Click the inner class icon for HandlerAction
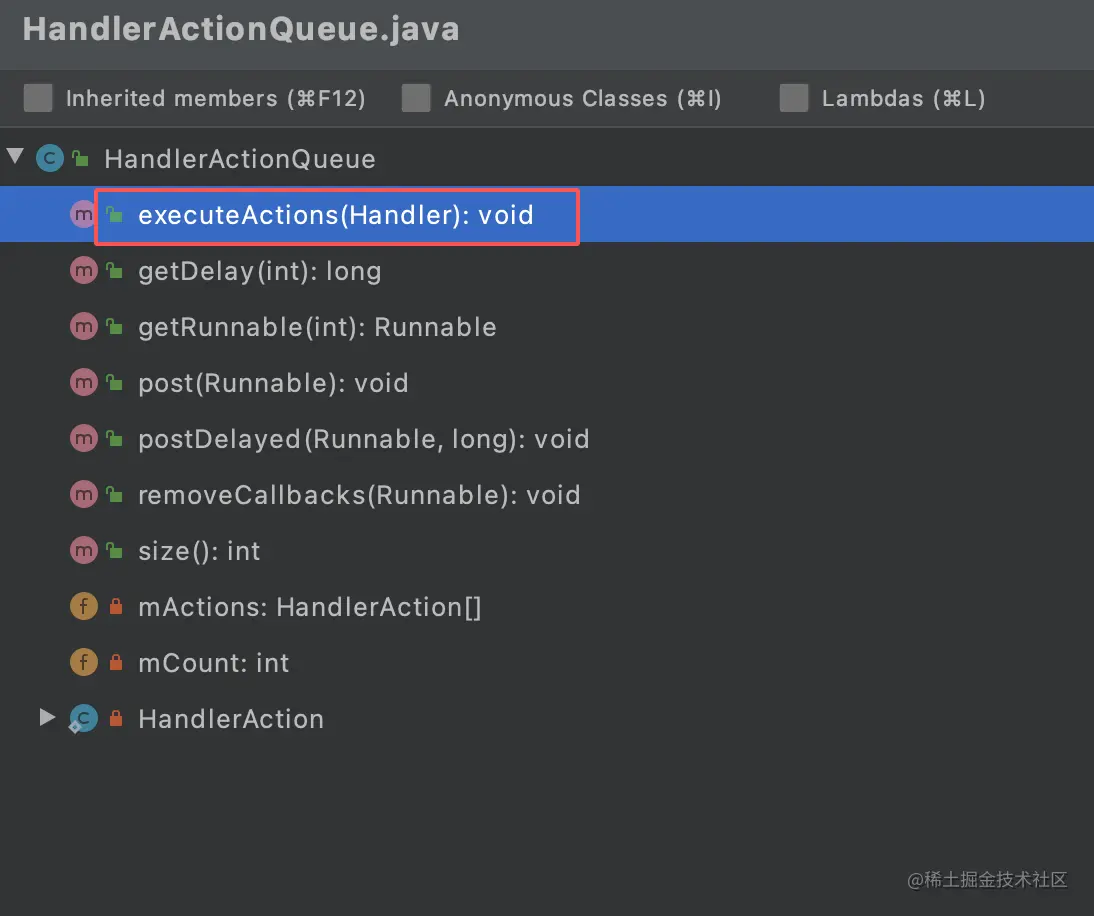1094x916 pixels. click(83, 718)
